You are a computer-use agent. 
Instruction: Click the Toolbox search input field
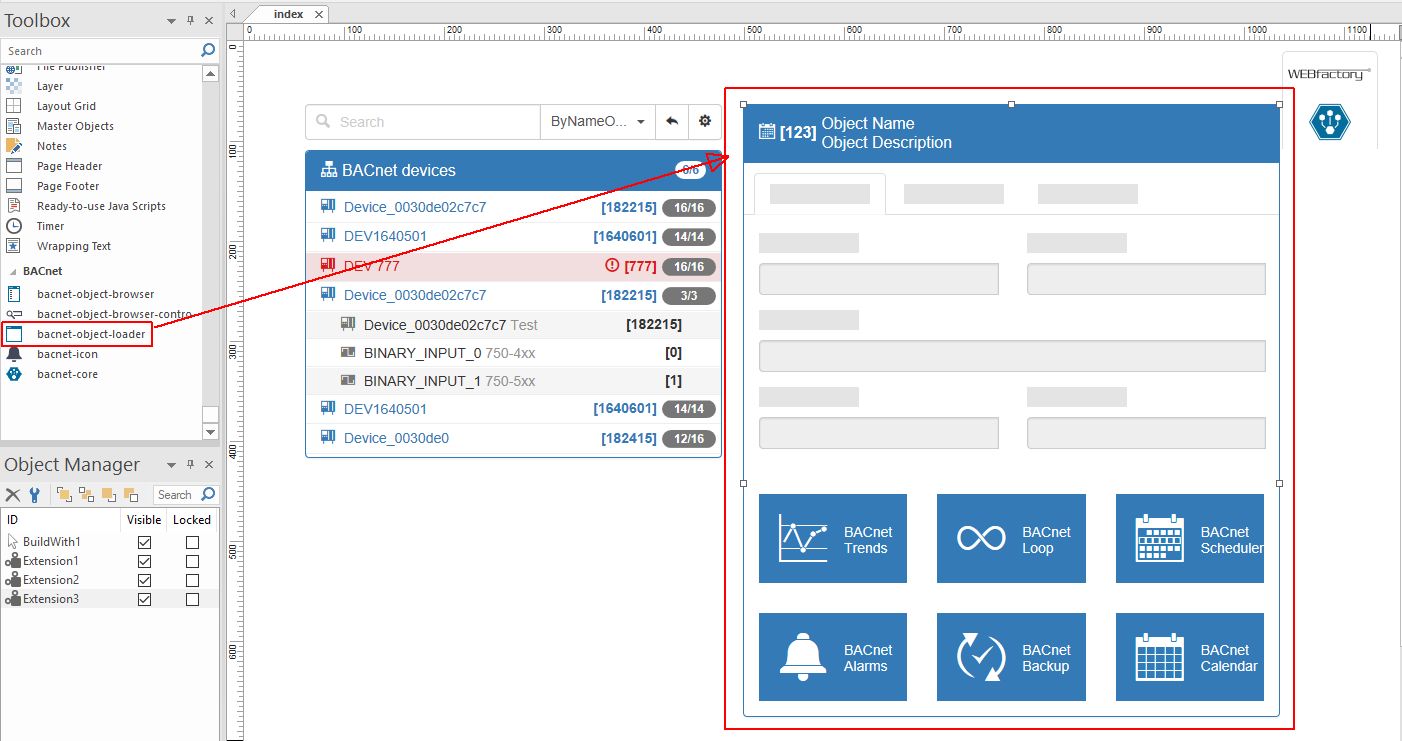pyautogui.click(x=100, y=50)
